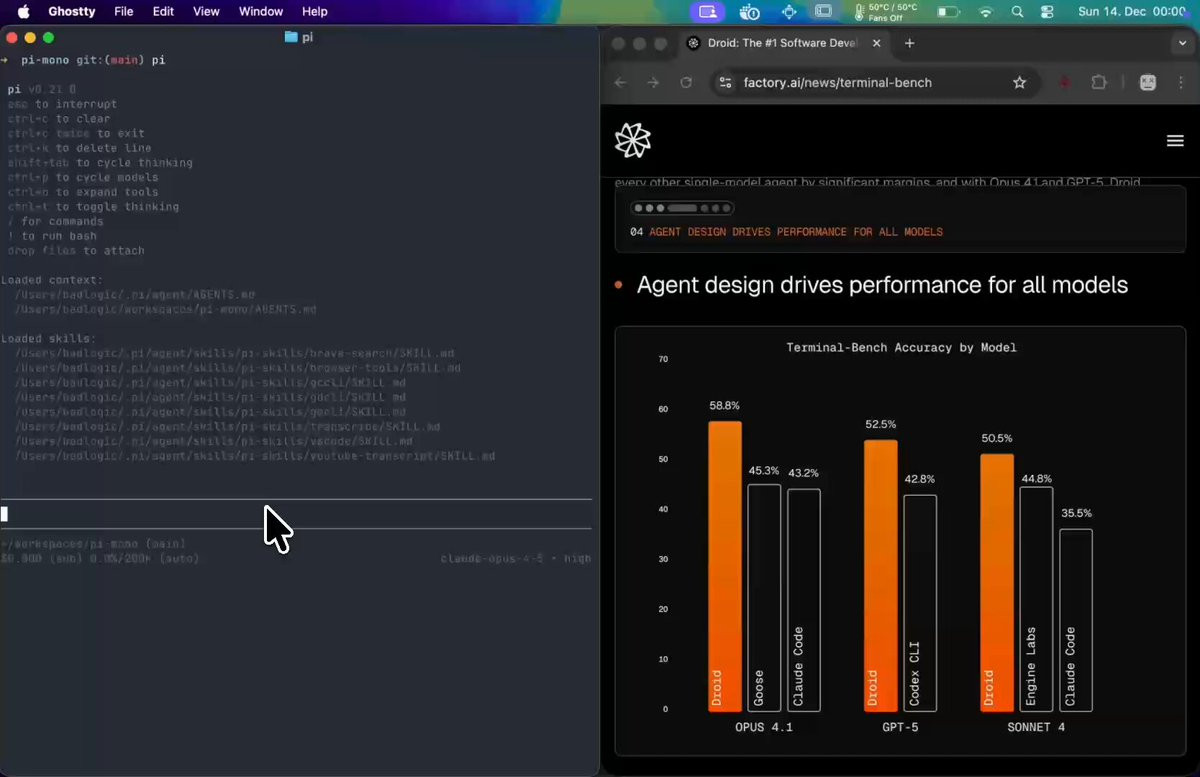Open the Window menu

point(261,12)
